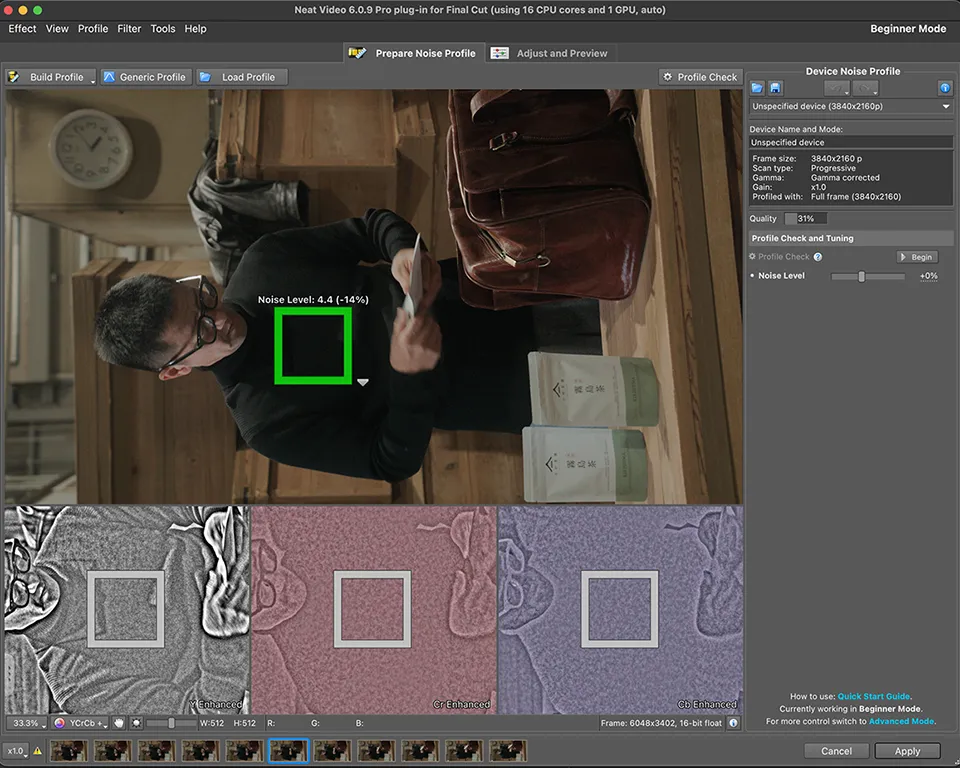Expand the Unspecified device profile dropdown

[945, 106]
